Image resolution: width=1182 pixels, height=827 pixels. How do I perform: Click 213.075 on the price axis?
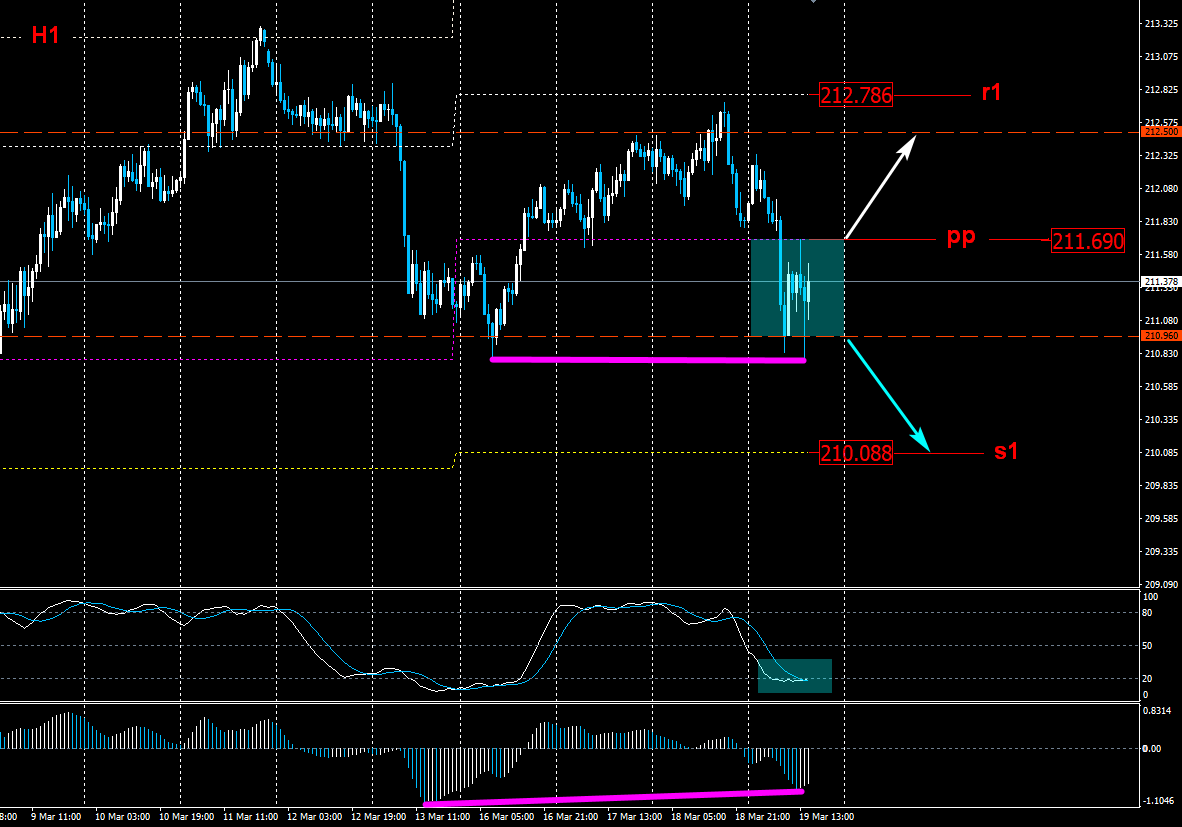(x=1161, y=57)
